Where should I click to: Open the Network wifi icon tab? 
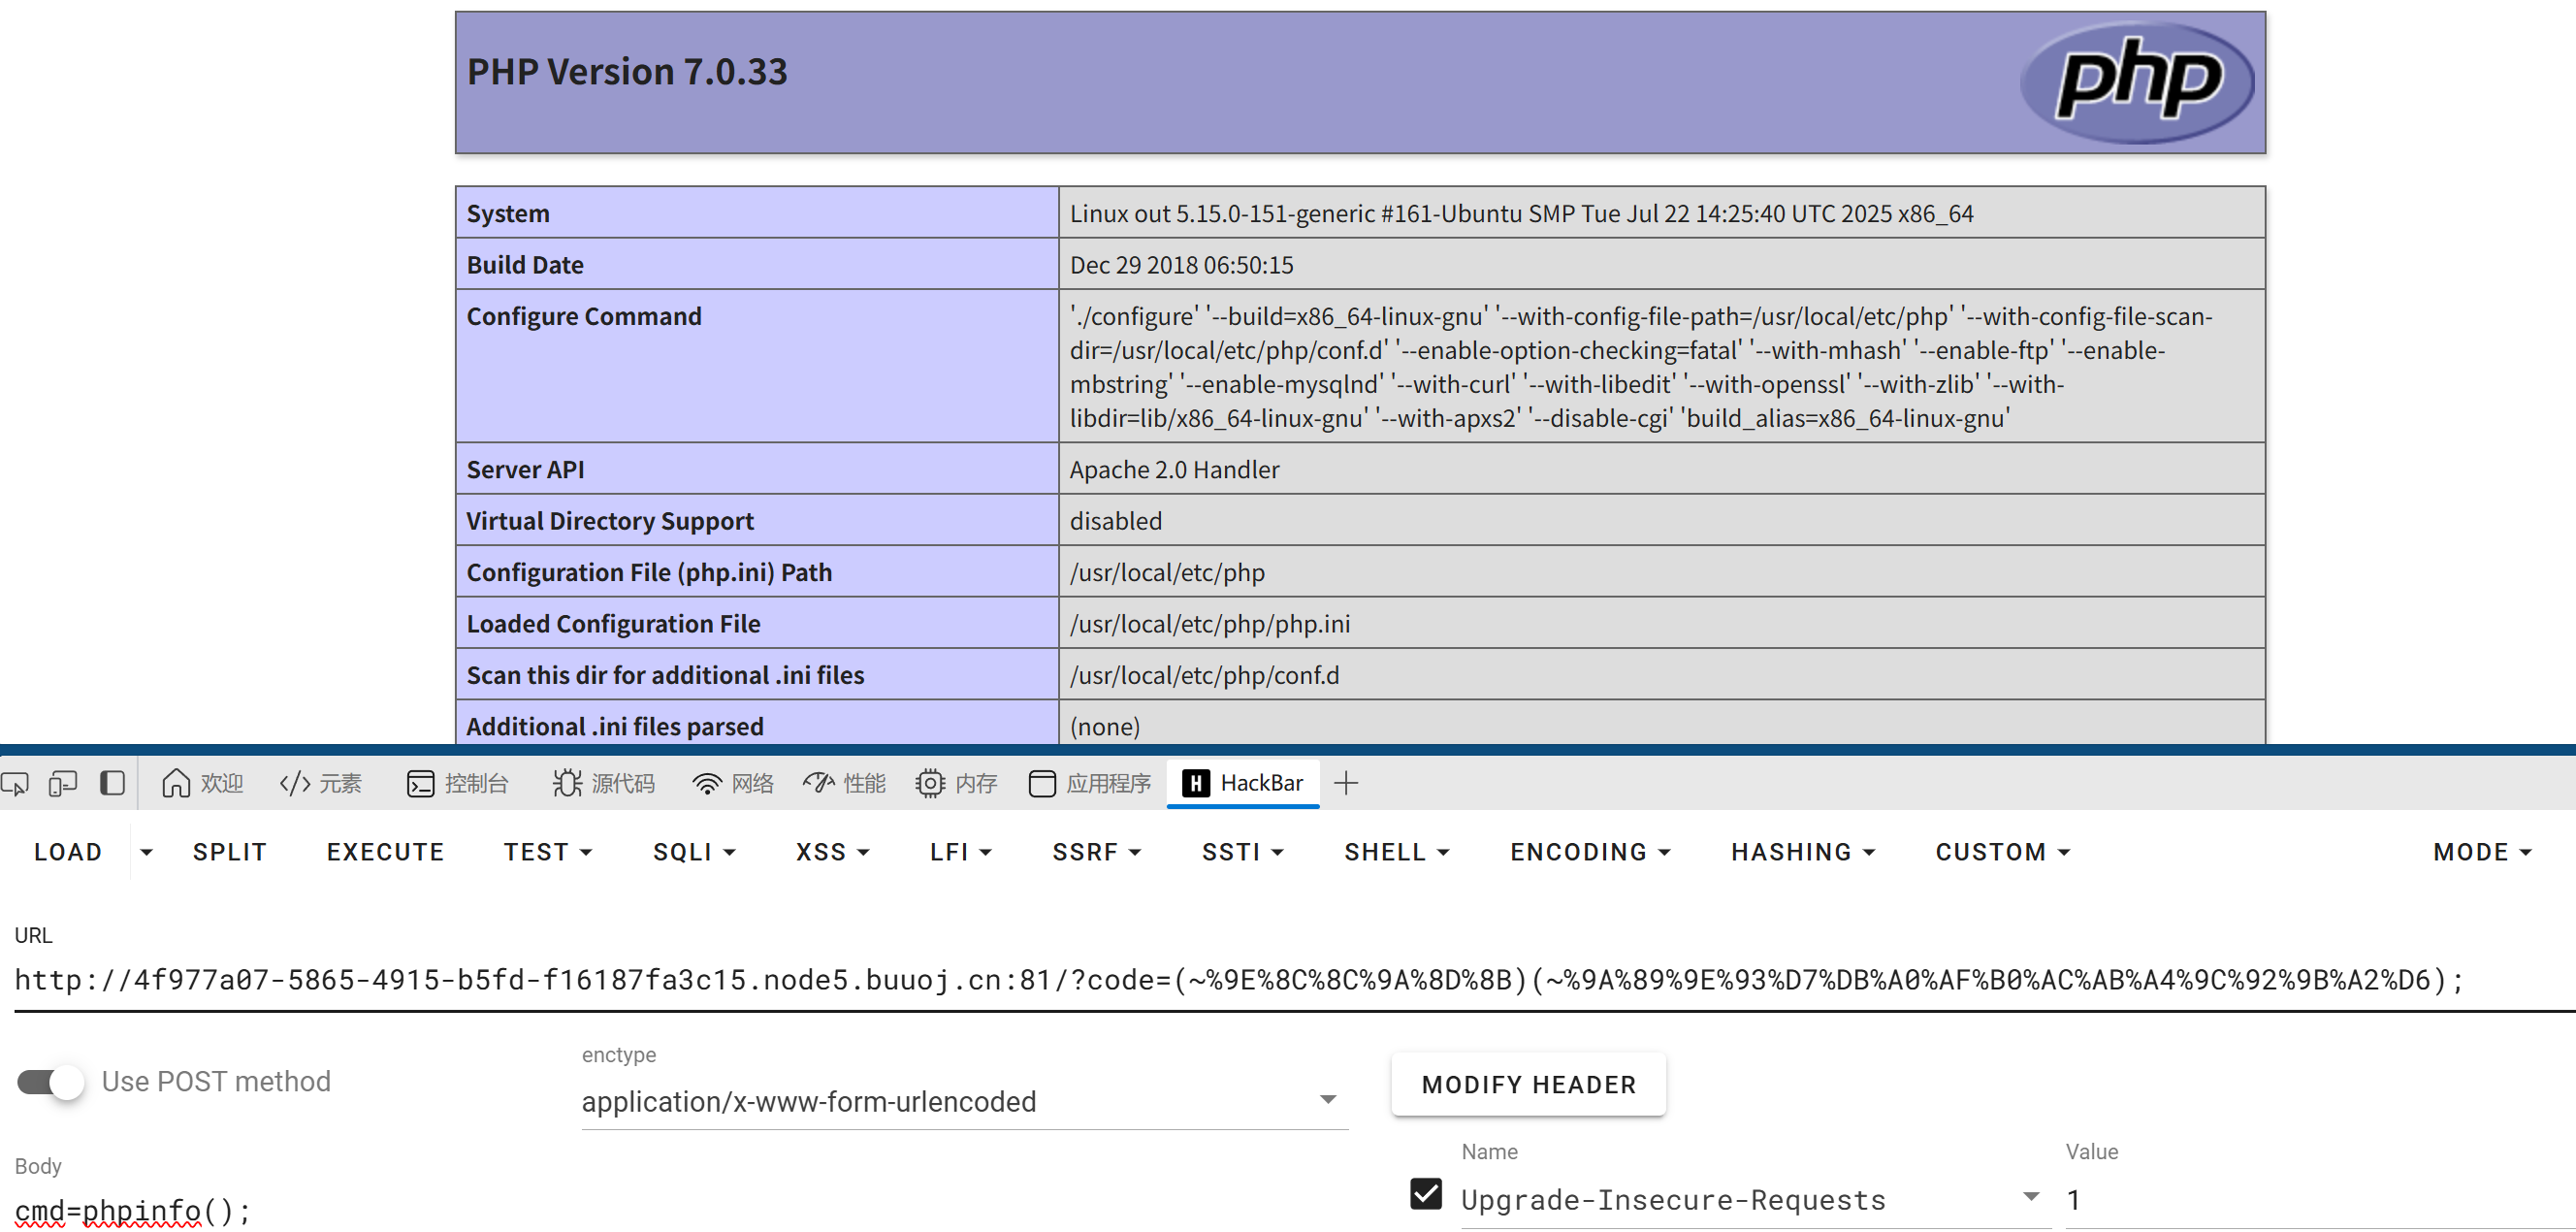point(733,783)
